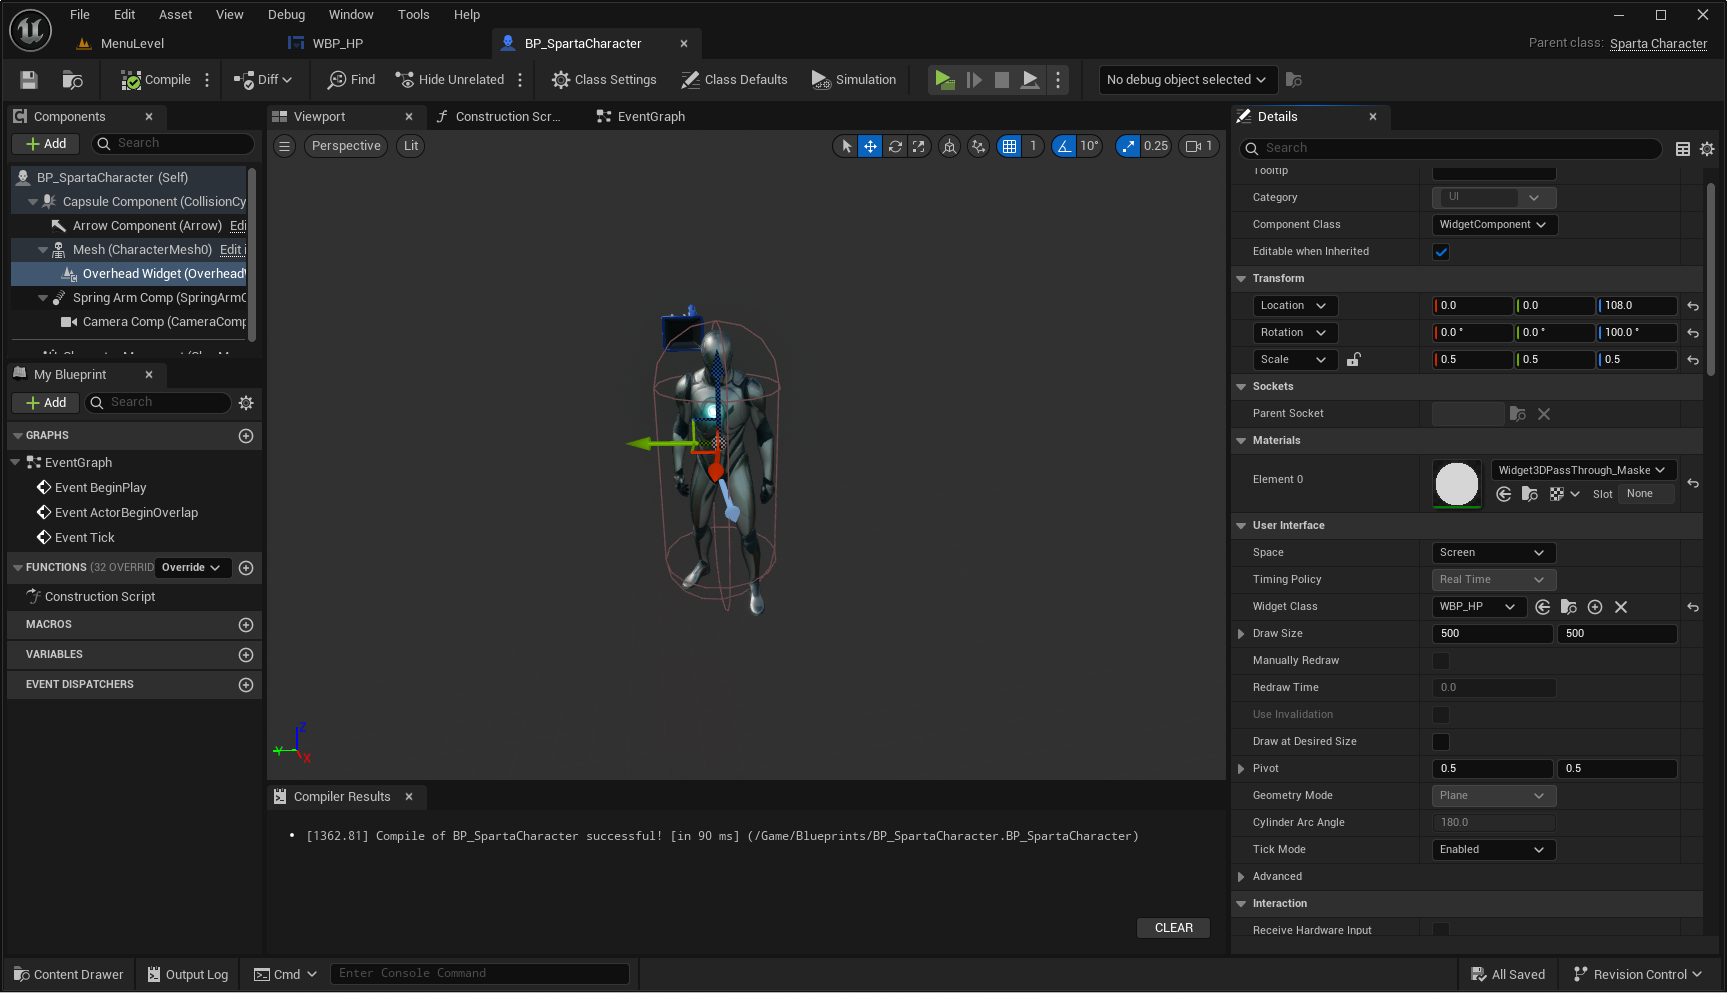Switch Details panel to property matrix view icon
This screenshot has height=993, width=1727.
[1683, 149]
